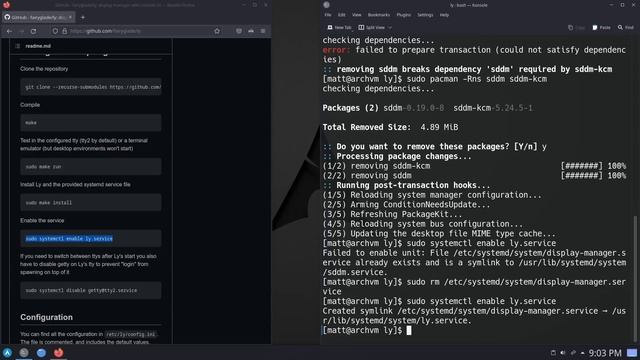Maximize the Konsole window
This screenshot has height=360, width=640.
[622, 5]
